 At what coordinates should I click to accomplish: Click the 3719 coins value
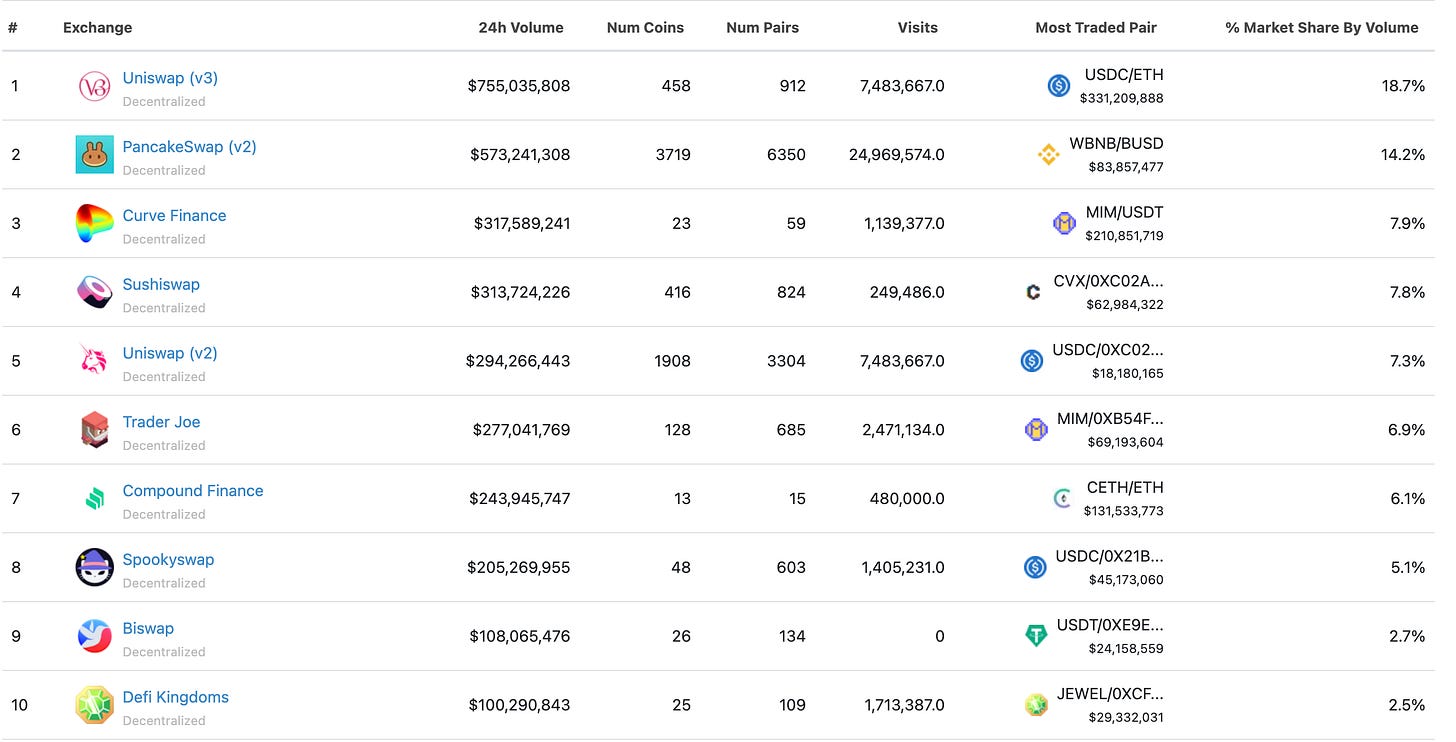point(672,155)
